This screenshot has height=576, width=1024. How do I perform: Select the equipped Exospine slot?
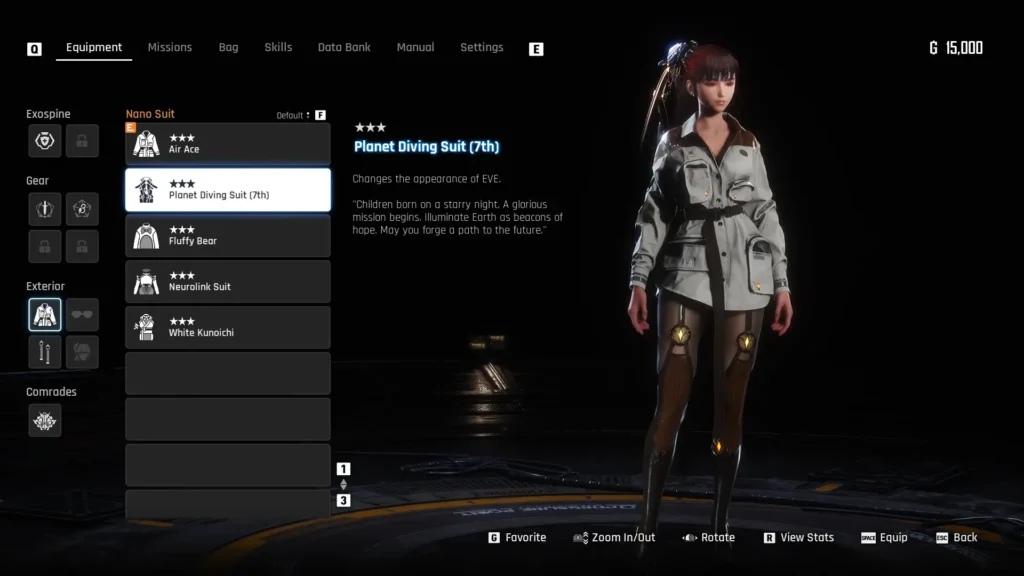coord(44,140)
